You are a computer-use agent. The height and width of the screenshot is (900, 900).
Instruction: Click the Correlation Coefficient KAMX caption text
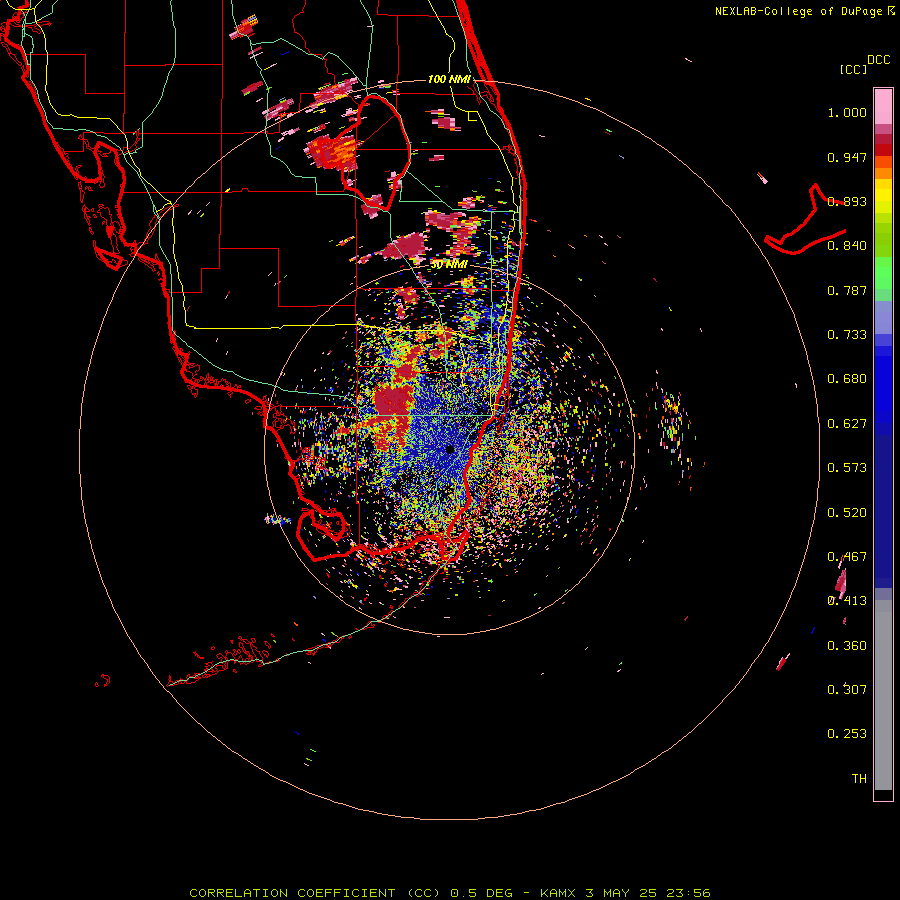click(450, 893)
